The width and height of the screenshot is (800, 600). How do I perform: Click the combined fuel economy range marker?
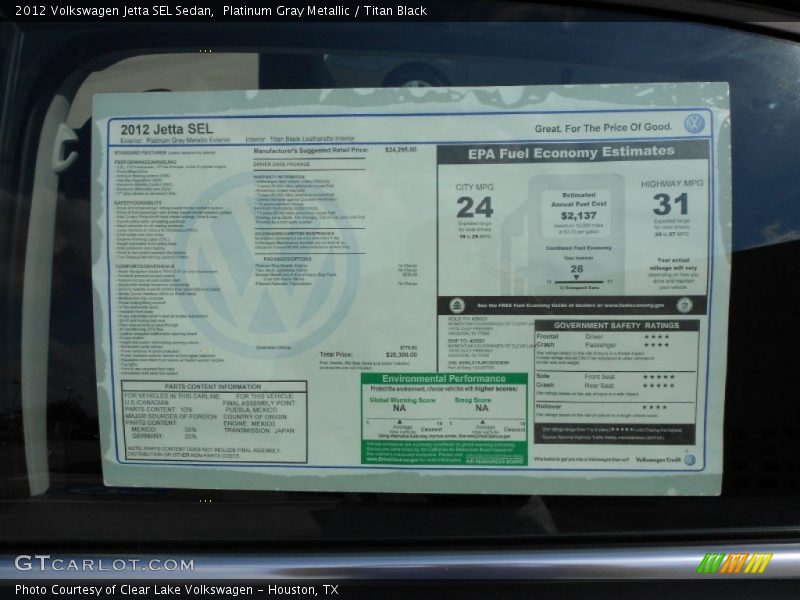tap(577, 278)
